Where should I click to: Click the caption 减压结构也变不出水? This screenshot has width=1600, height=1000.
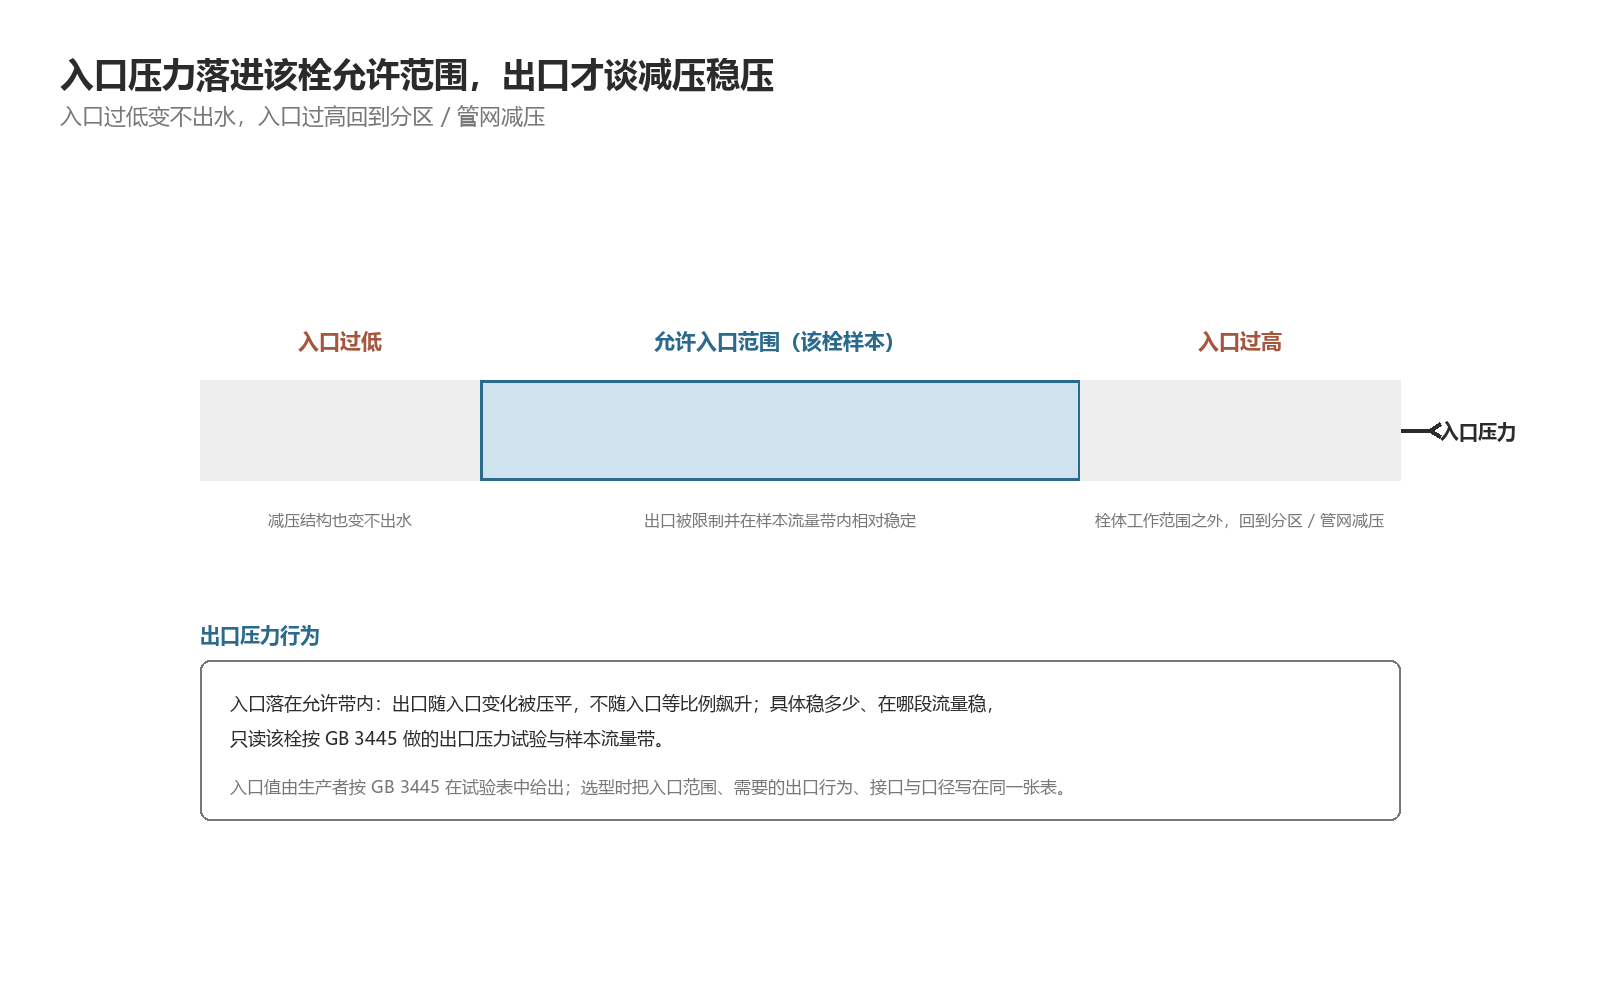coord(340,521)
